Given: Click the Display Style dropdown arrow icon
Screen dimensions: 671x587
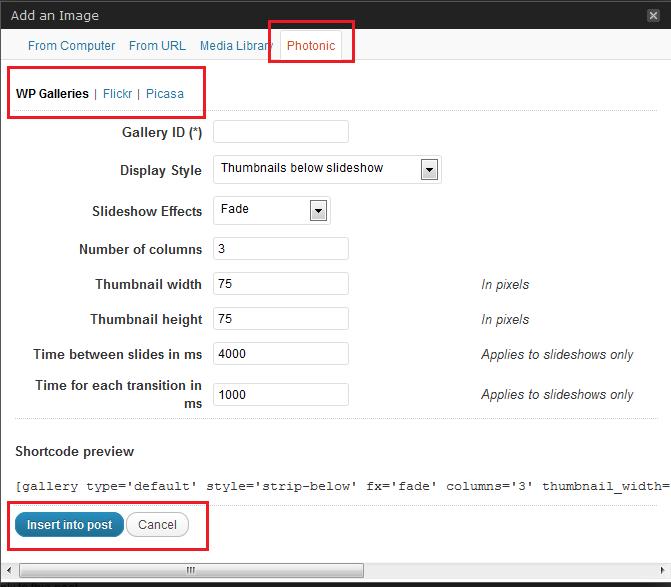Looking at the screenshot, I should click(429, 170).
